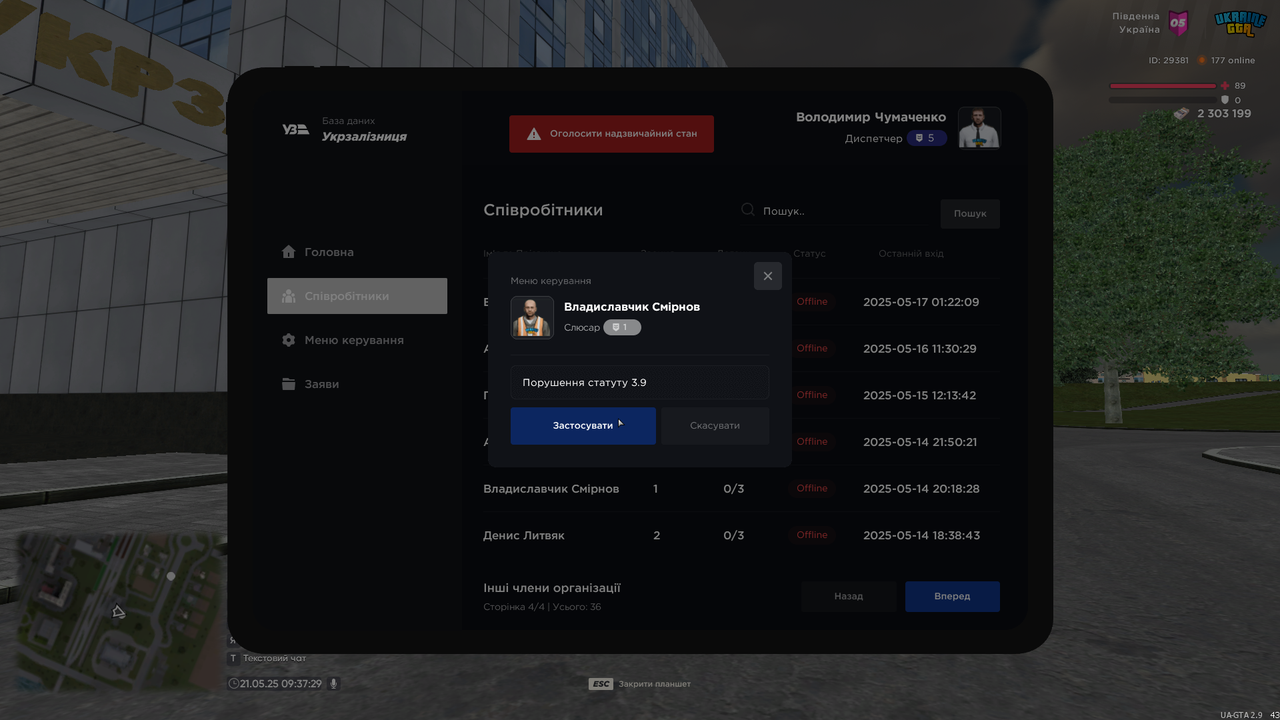This screenshot has height=720, width=1280.
Task: Click the red health bar
Action: point(1162,86)
